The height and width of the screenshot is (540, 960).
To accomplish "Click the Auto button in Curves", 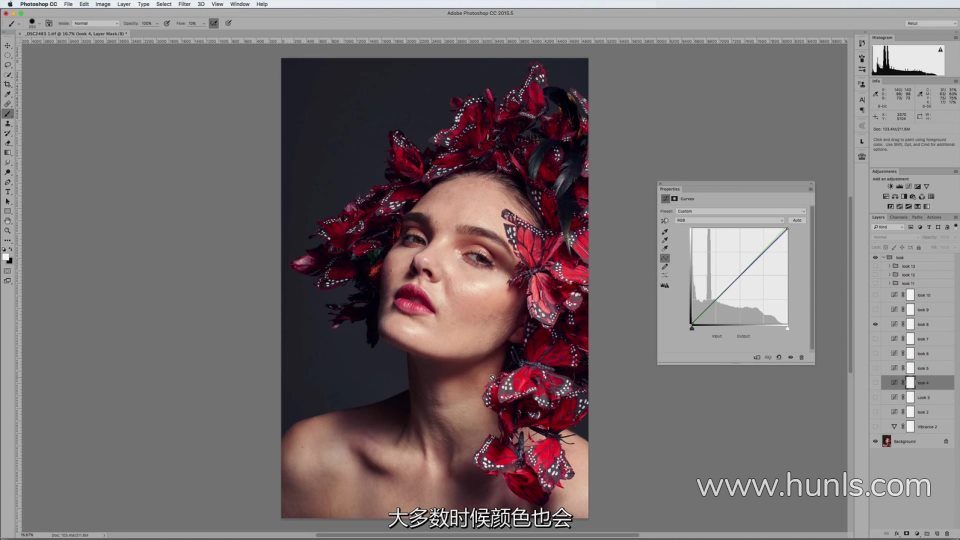I will click(797, 220).
